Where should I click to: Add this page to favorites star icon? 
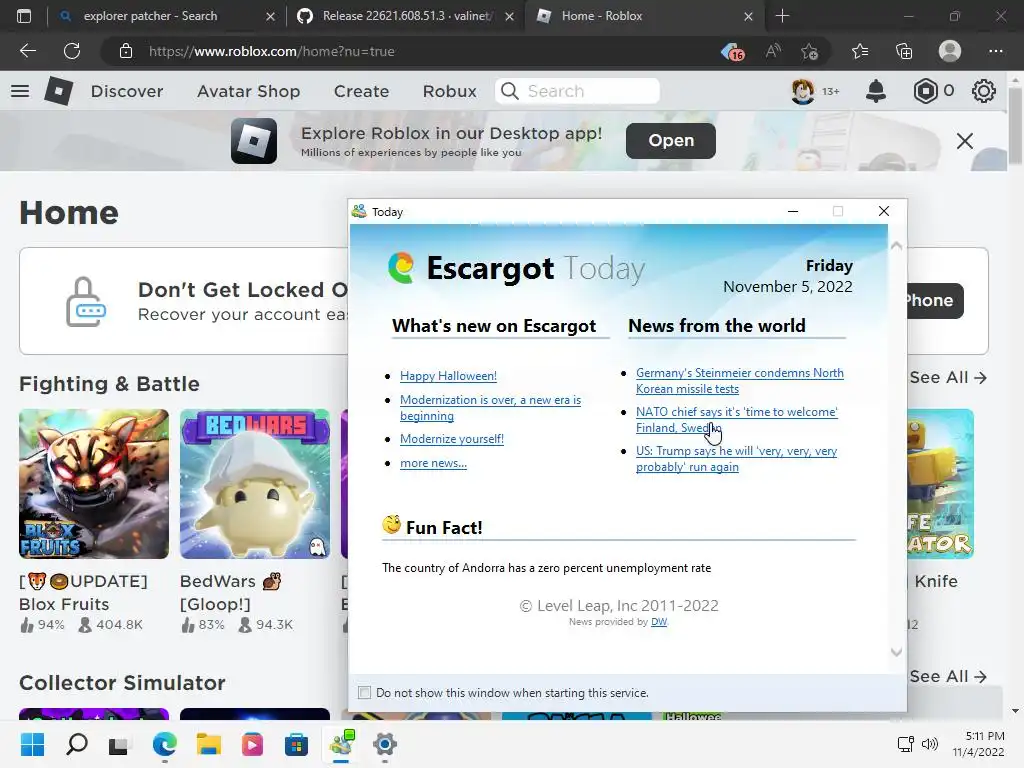pyautogui.click(x=810, y=51)
